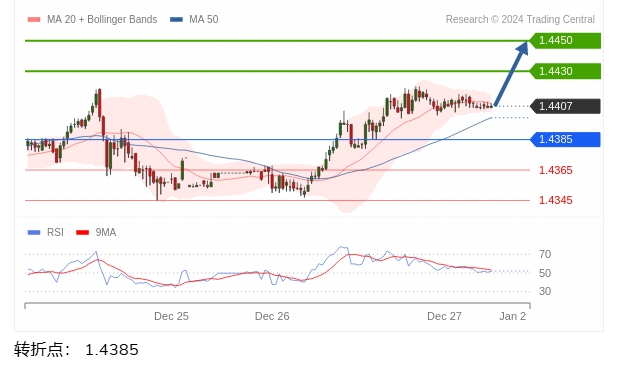The height and width of the screenshot is (366, 633).
Task: Click the RSI blue legend swatch
Action: click(34, 232)
